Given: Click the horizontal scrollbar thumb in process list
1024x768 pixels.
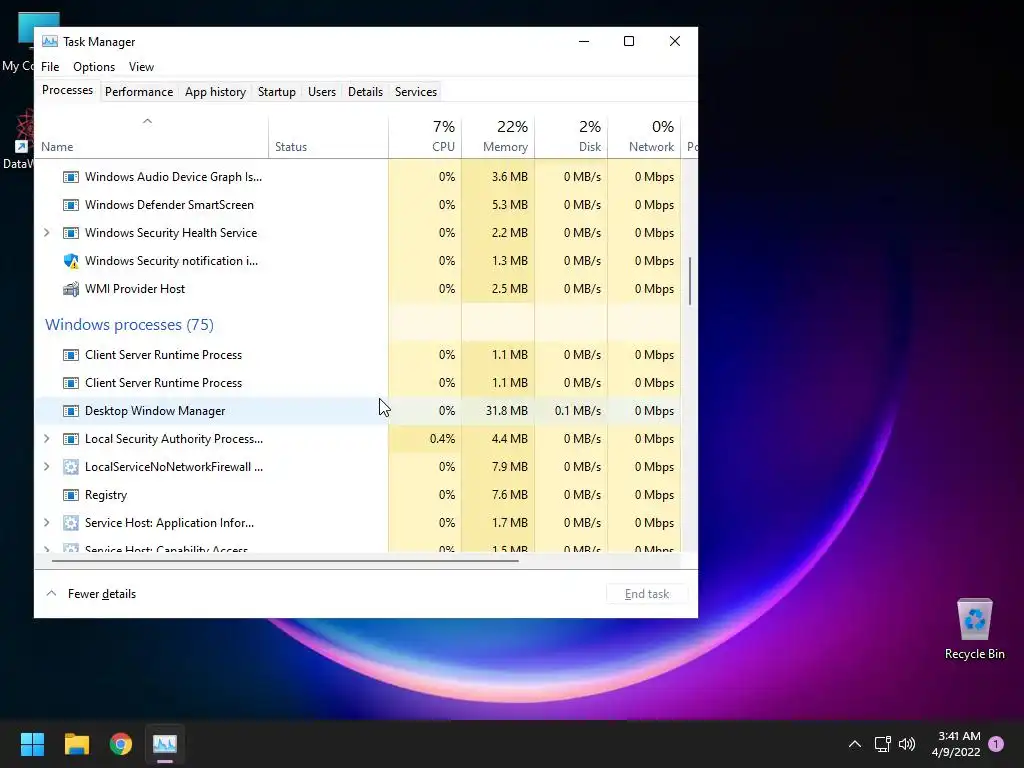Looking at the screenshot, I should (x=285, y=560).
